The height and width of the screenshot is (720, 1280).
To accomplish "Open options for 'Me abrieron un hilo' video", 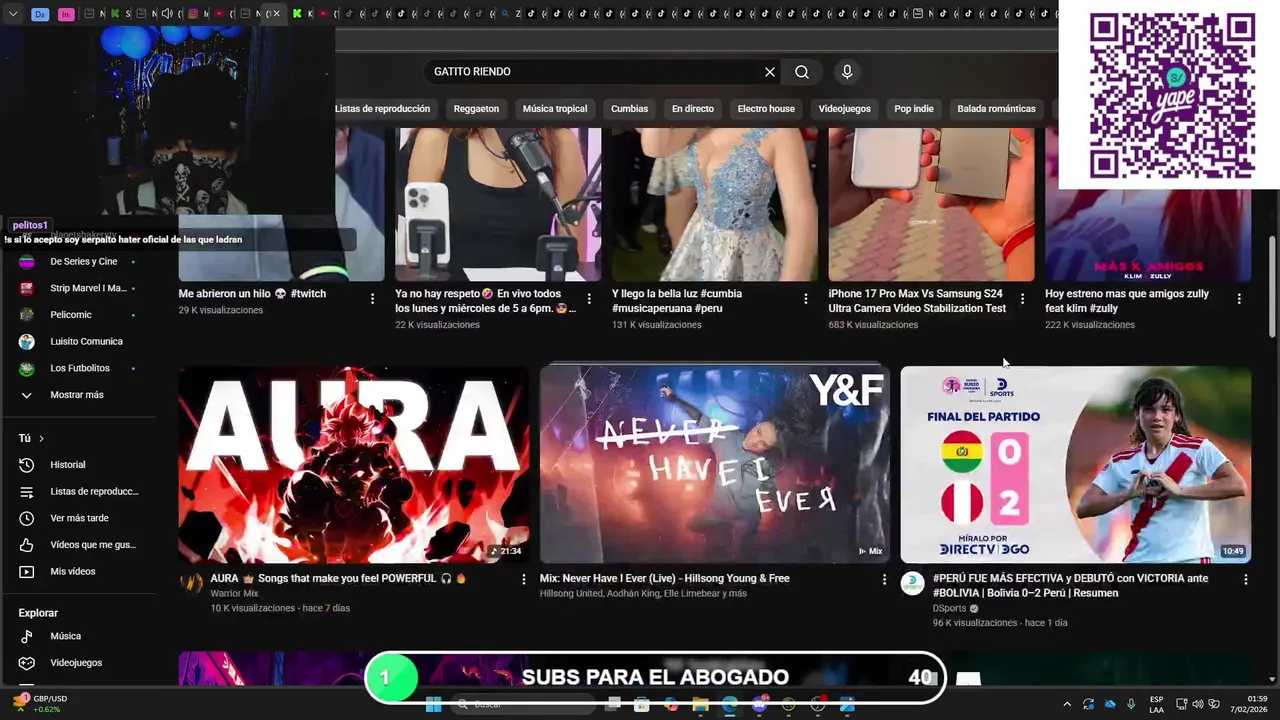I will (x=372, y=299).
